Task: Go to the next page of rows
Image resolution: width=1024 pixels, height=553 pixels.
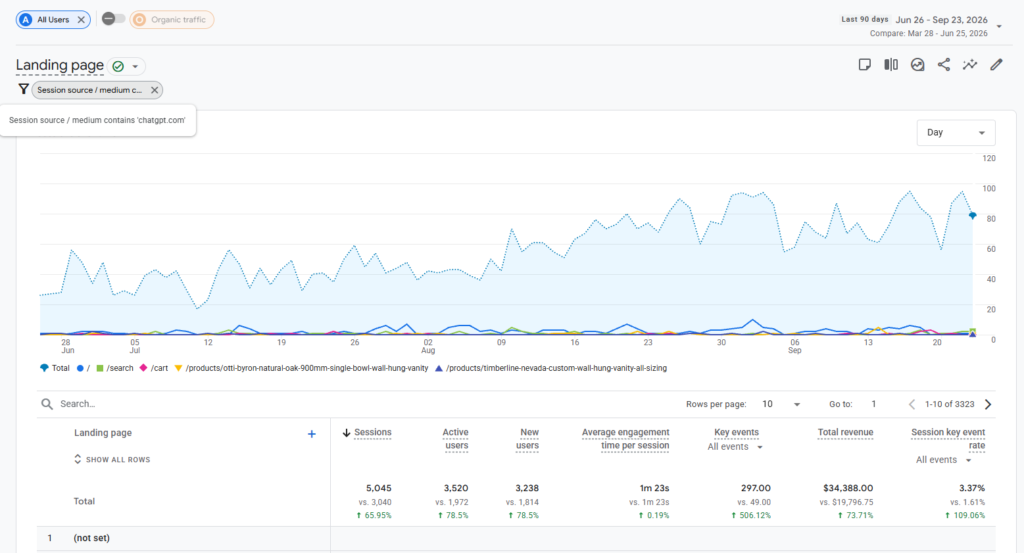Action: 988,404
